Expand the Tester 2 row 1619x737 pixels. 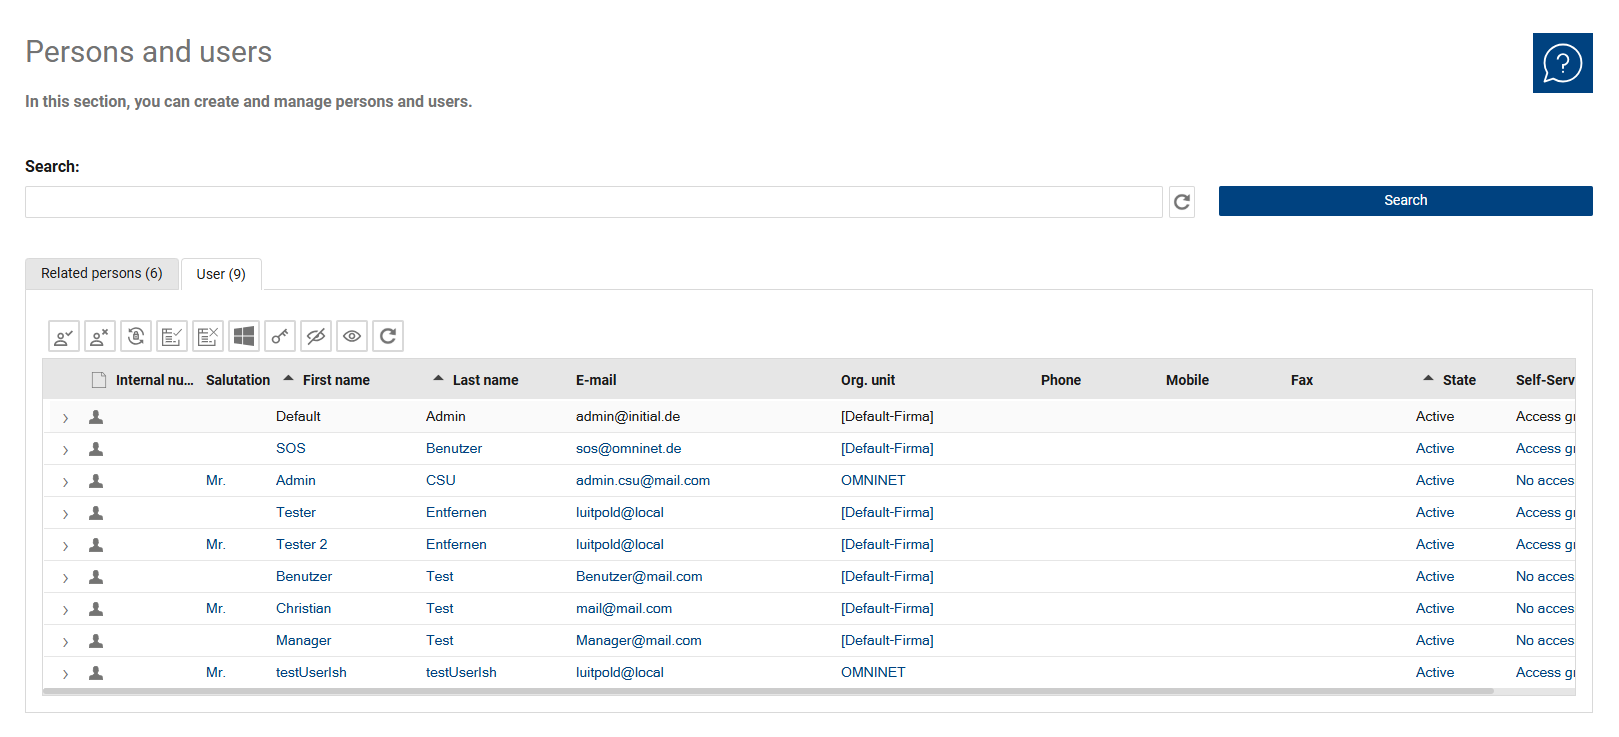click(x=65, y=546)
